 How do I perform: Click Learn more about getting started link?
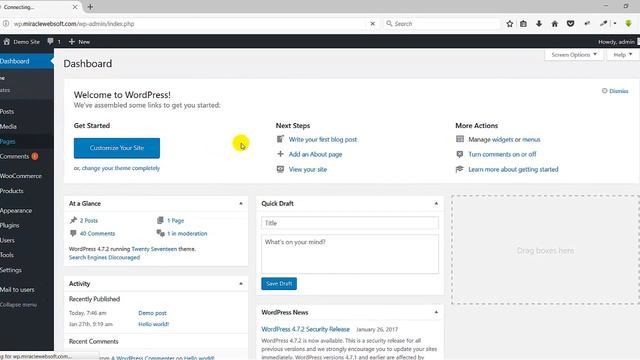[513, 169]
